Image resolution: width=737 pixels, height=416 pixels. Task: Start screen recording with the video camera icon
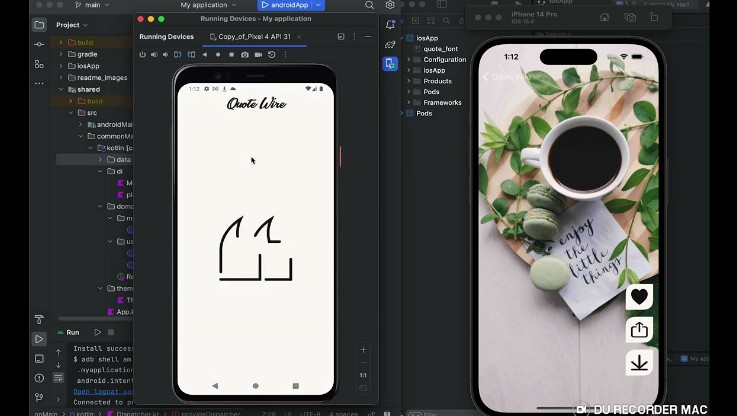(x=258, y=55)
